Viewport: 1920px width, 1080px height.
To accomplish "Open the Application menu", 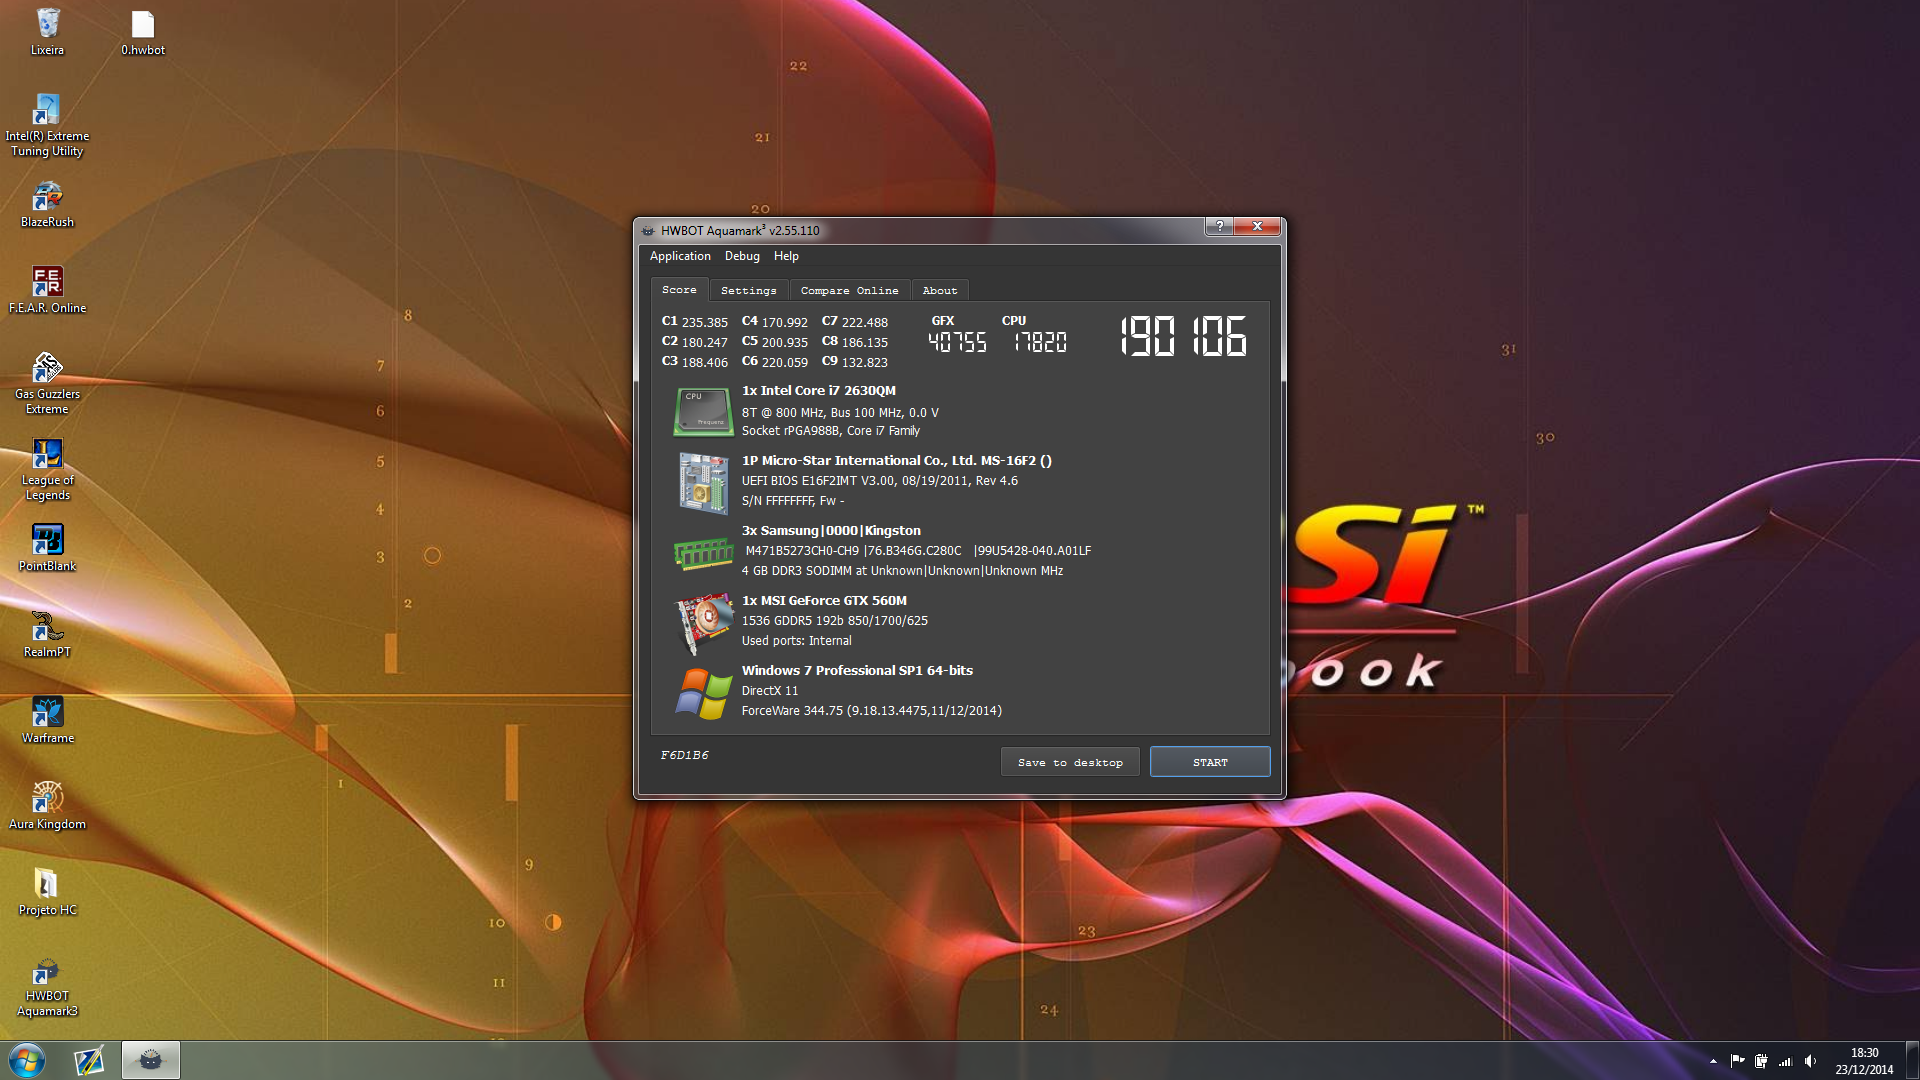I will [680, 256].
